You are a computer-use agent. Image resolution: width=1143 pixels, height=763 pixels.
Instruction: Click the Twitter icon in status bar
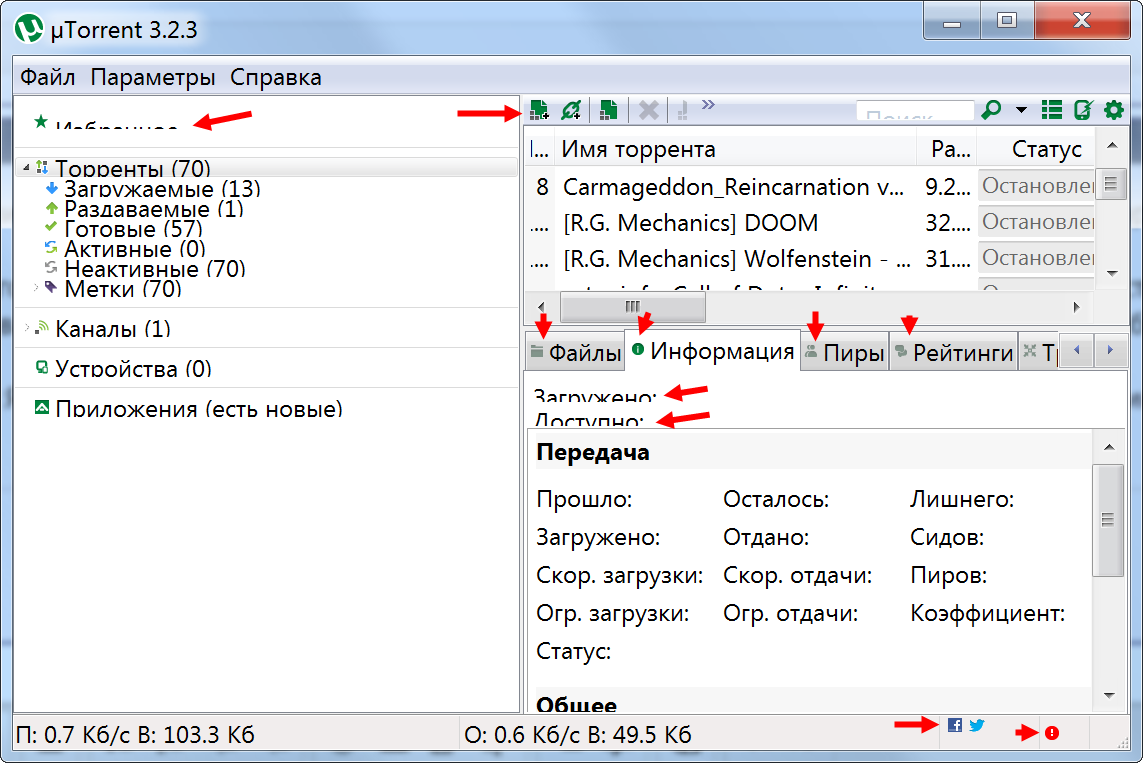(976, 725)
